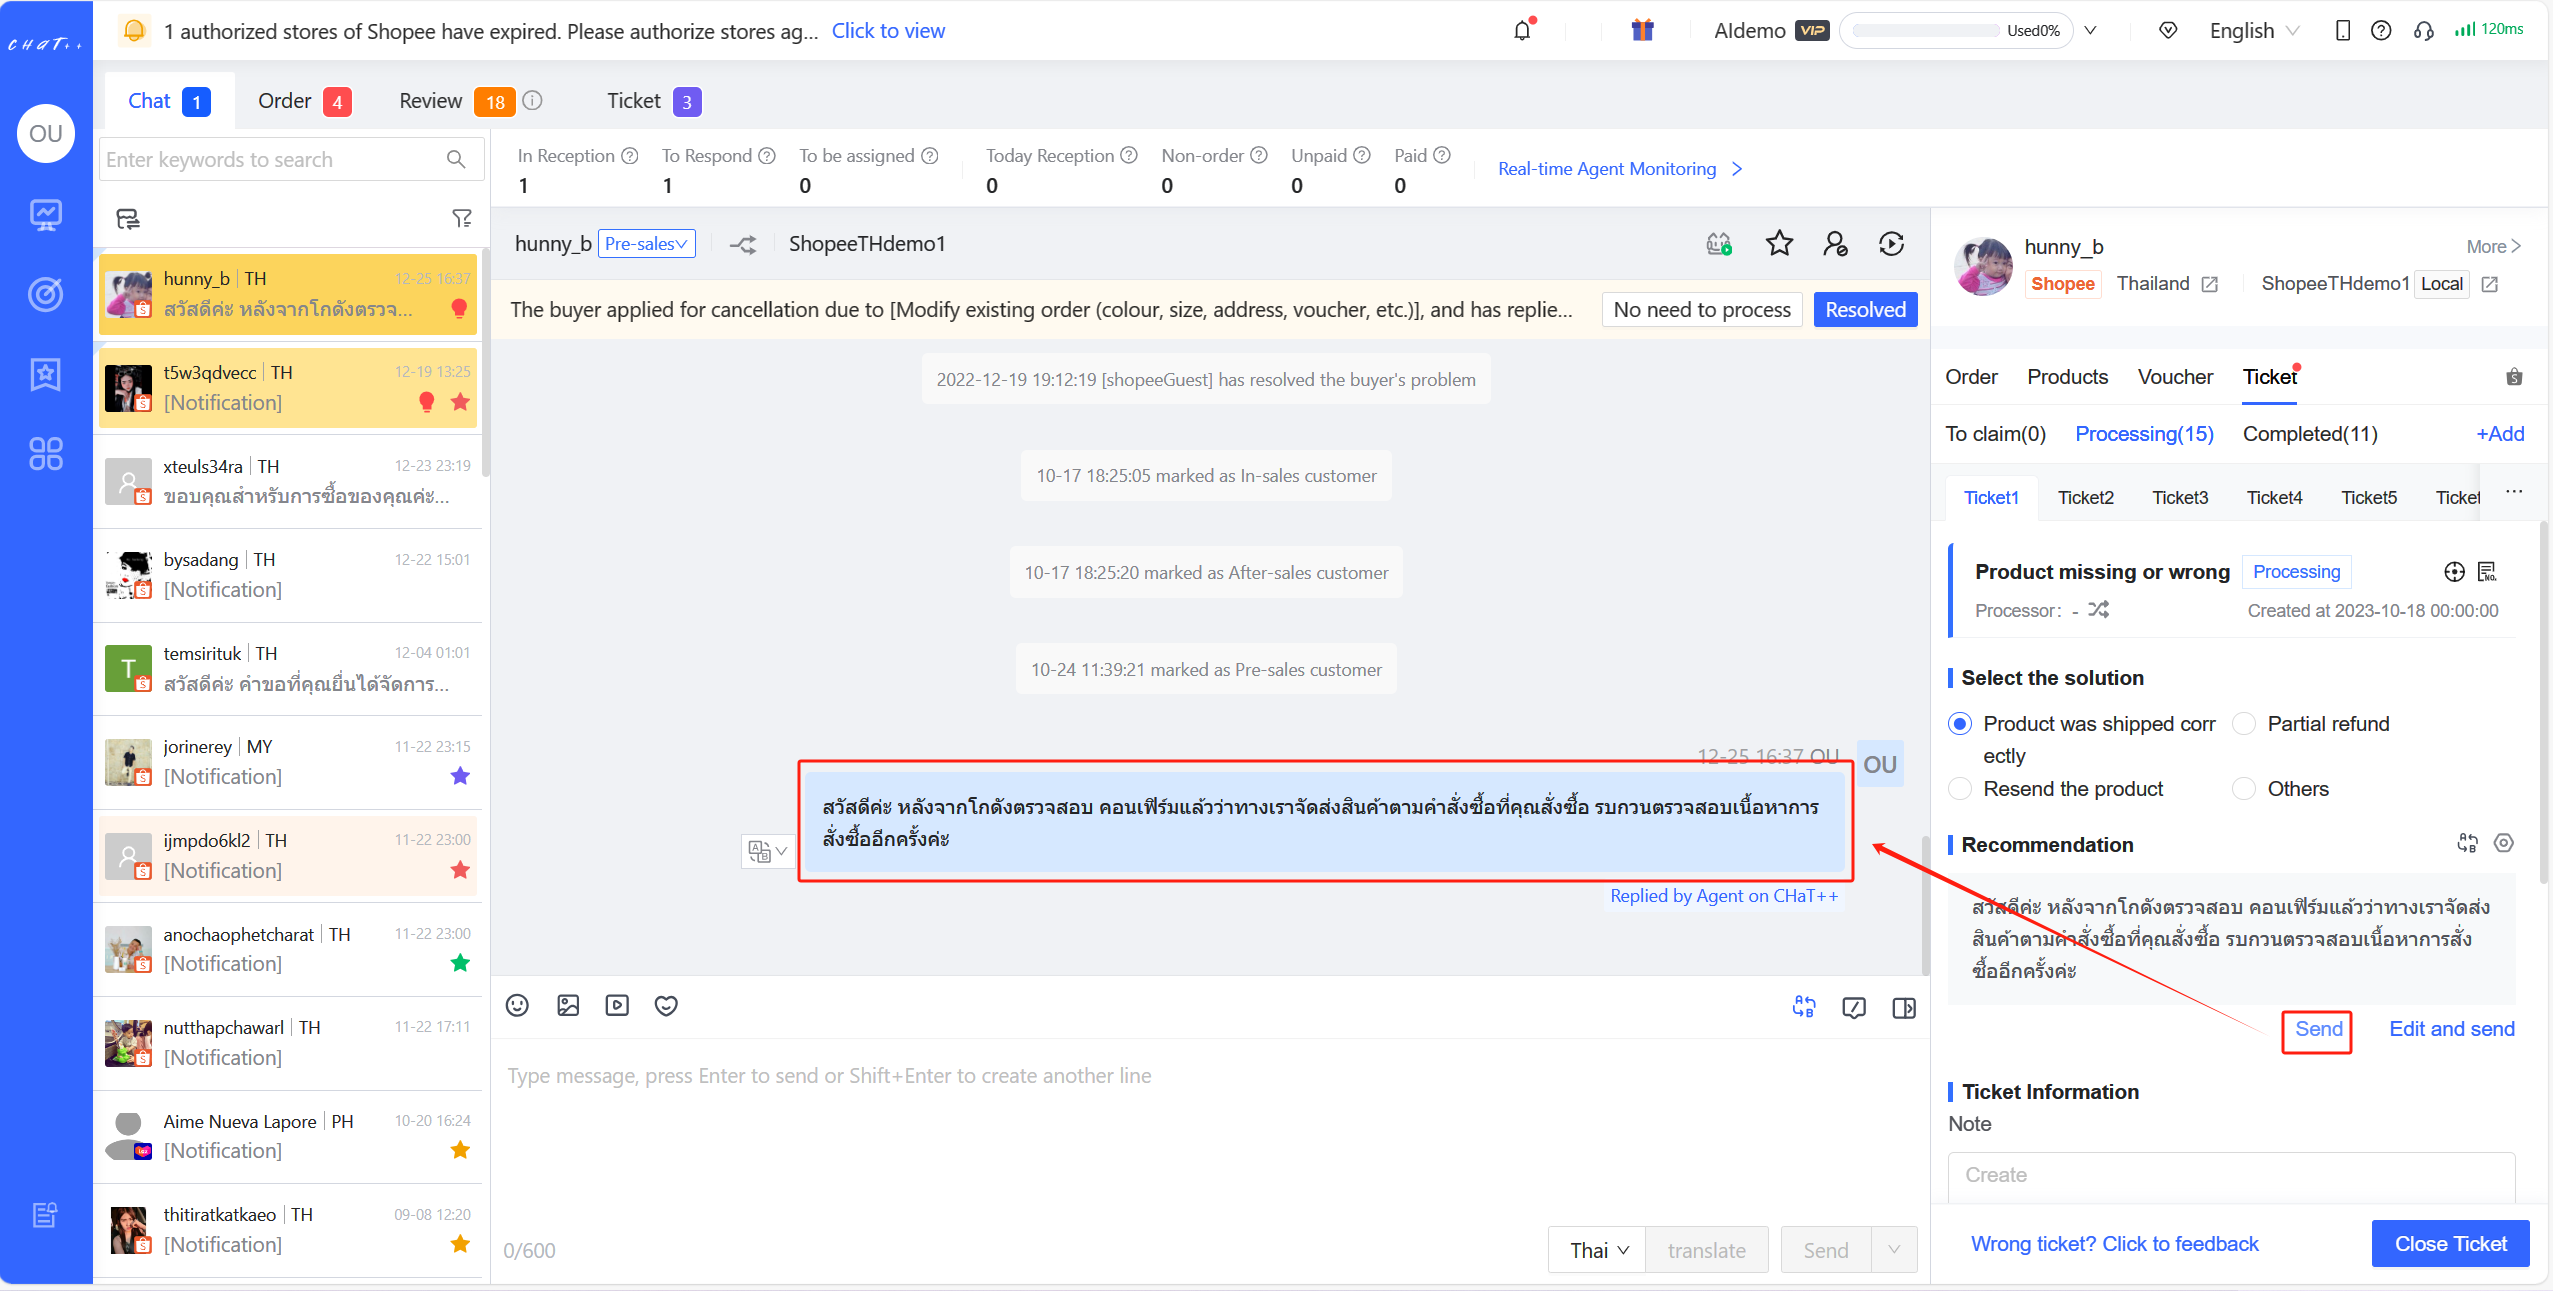Switch to the Order tab at top
Screen dimensions: 2553x1291
coord(304,101)
